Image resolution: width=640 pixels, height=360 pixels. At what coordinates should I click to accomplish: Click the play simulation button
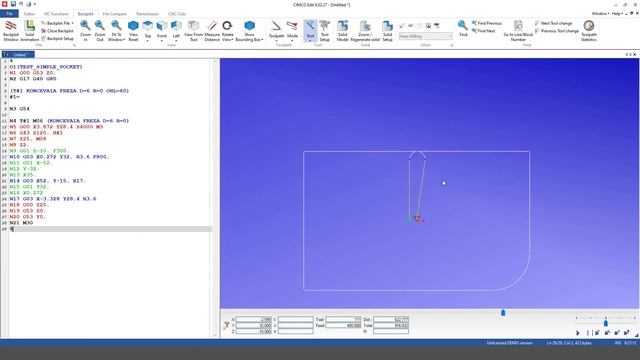[578, 333]
